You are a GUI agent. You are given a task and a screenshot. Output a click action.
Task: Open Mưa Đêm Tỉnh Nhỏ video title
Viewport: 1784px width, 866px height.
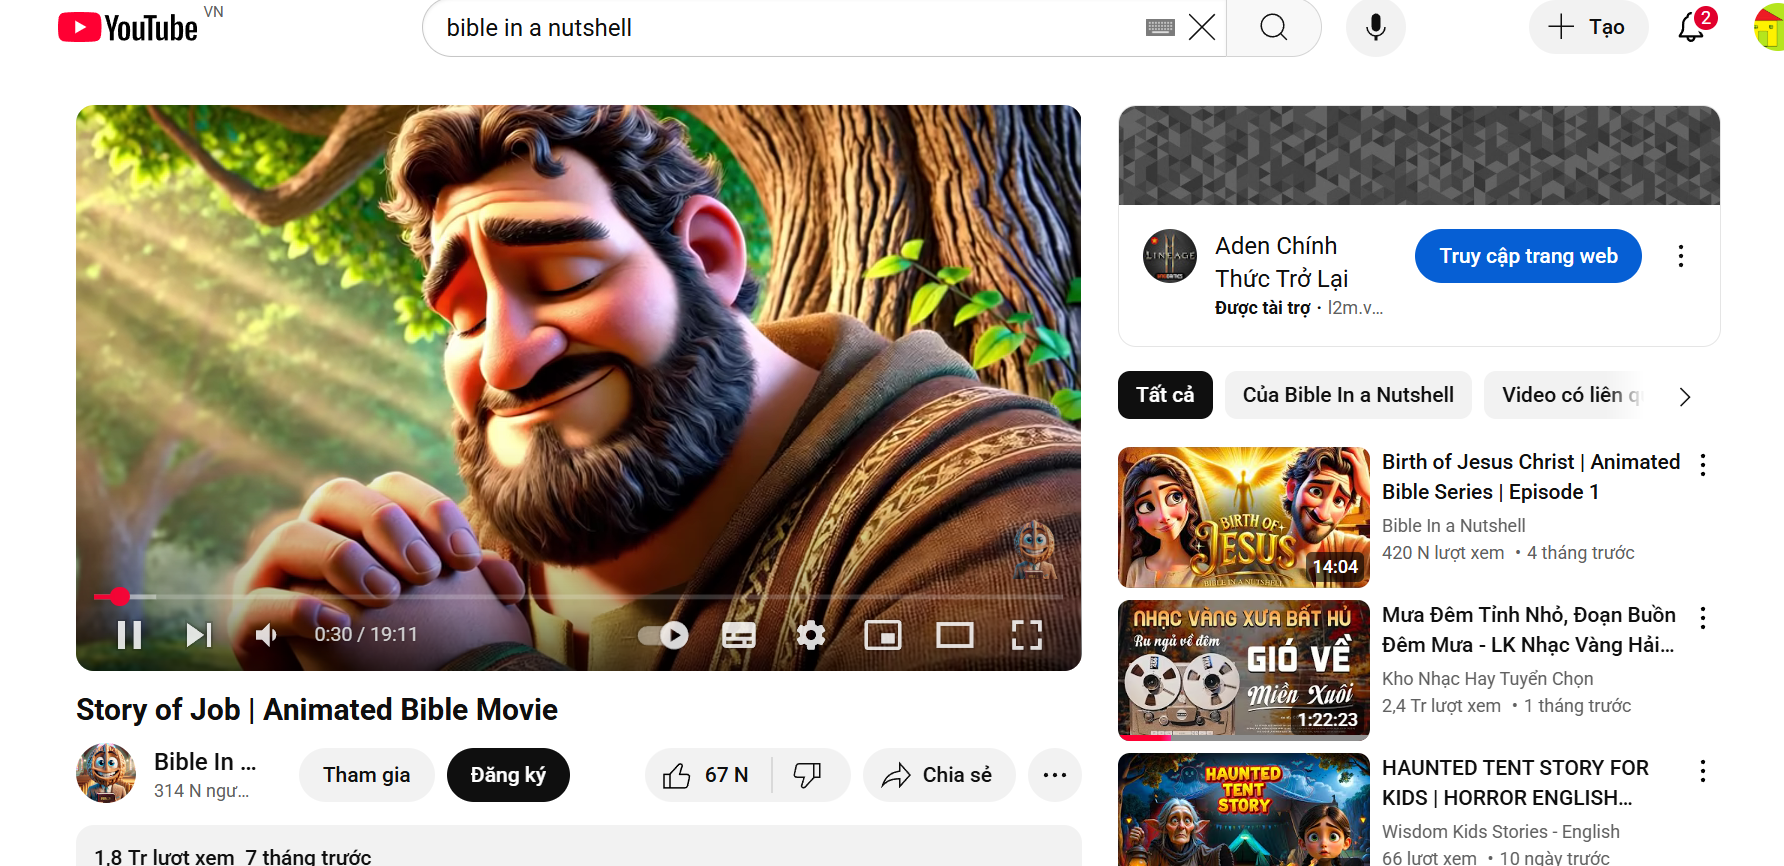1529,630
